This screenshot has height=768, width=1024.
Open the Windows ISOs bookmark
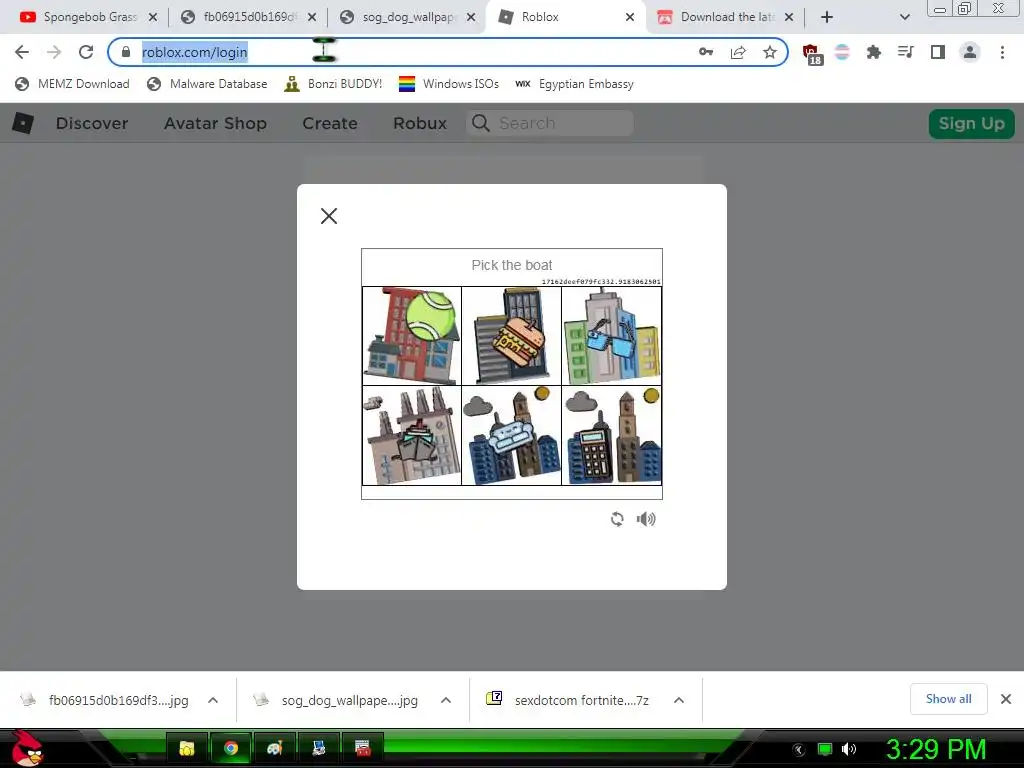(x=449, y=84)
